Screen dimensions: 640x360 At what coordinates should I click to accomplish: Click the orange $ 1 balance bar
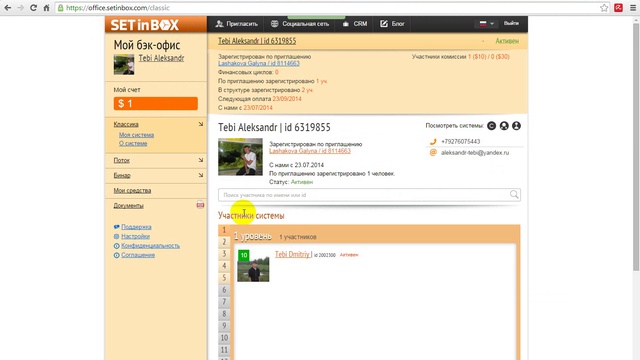pyautogui.click(x=156, y=103)
